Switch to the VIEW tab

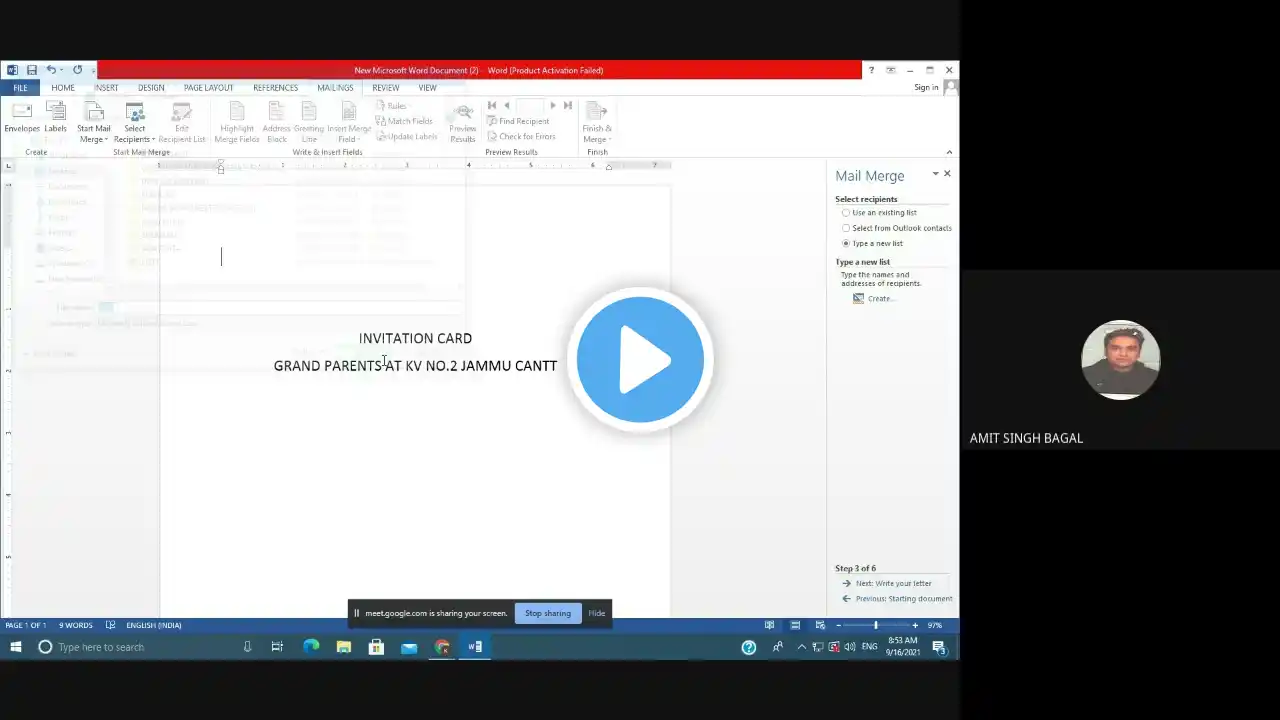click(427, 88)
